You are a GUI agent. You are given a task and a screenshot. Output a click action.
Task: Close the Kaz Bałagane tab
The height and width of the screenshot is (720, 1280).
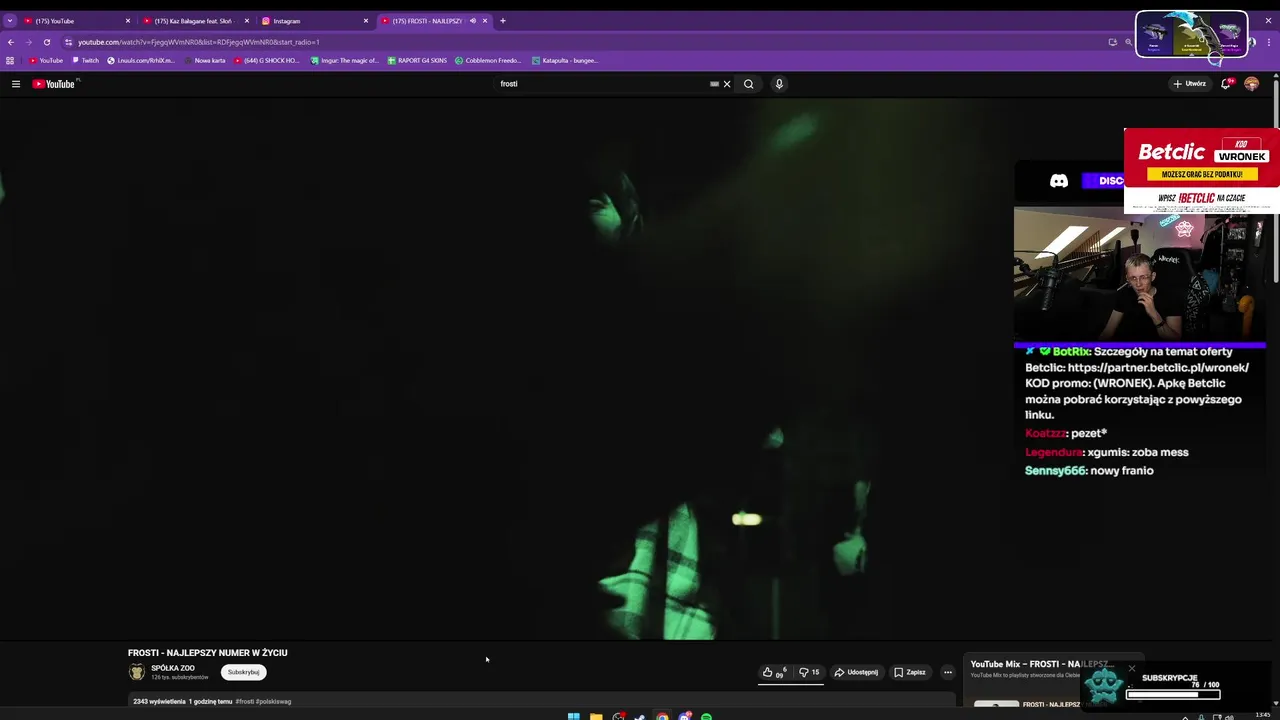point(247,21)
